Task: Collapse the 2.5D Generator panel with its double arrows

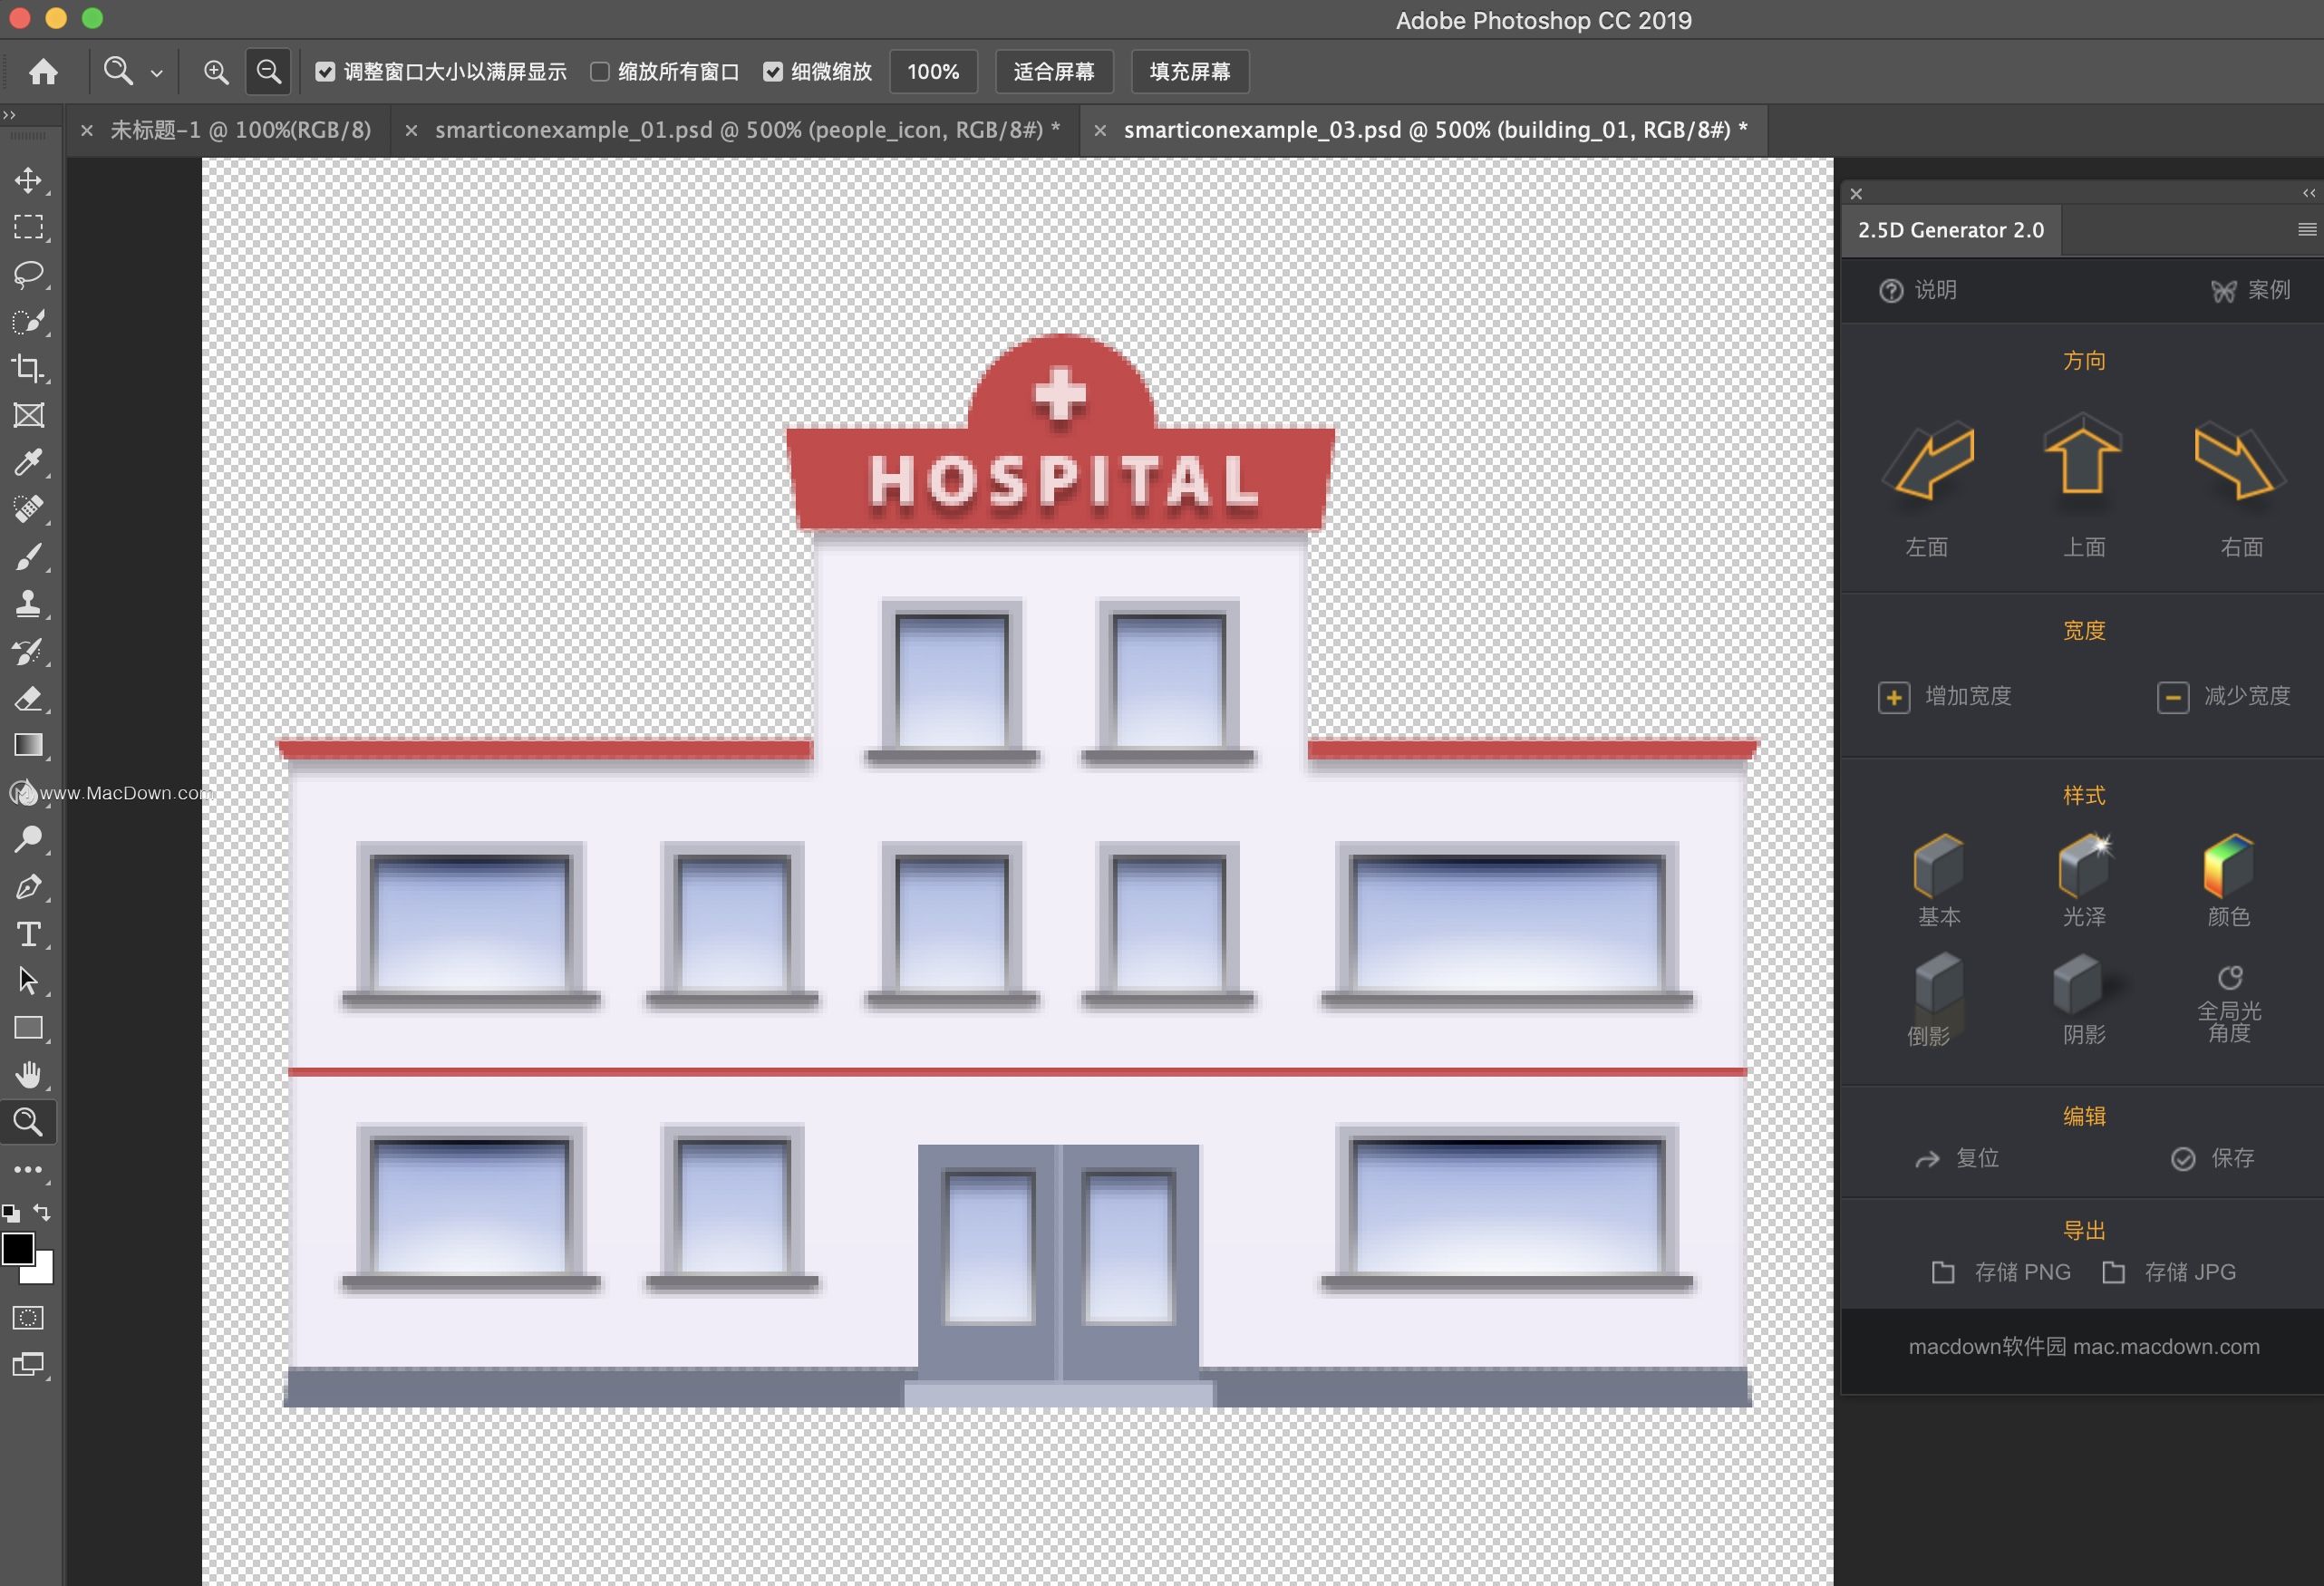Action: click(2308, 193)
